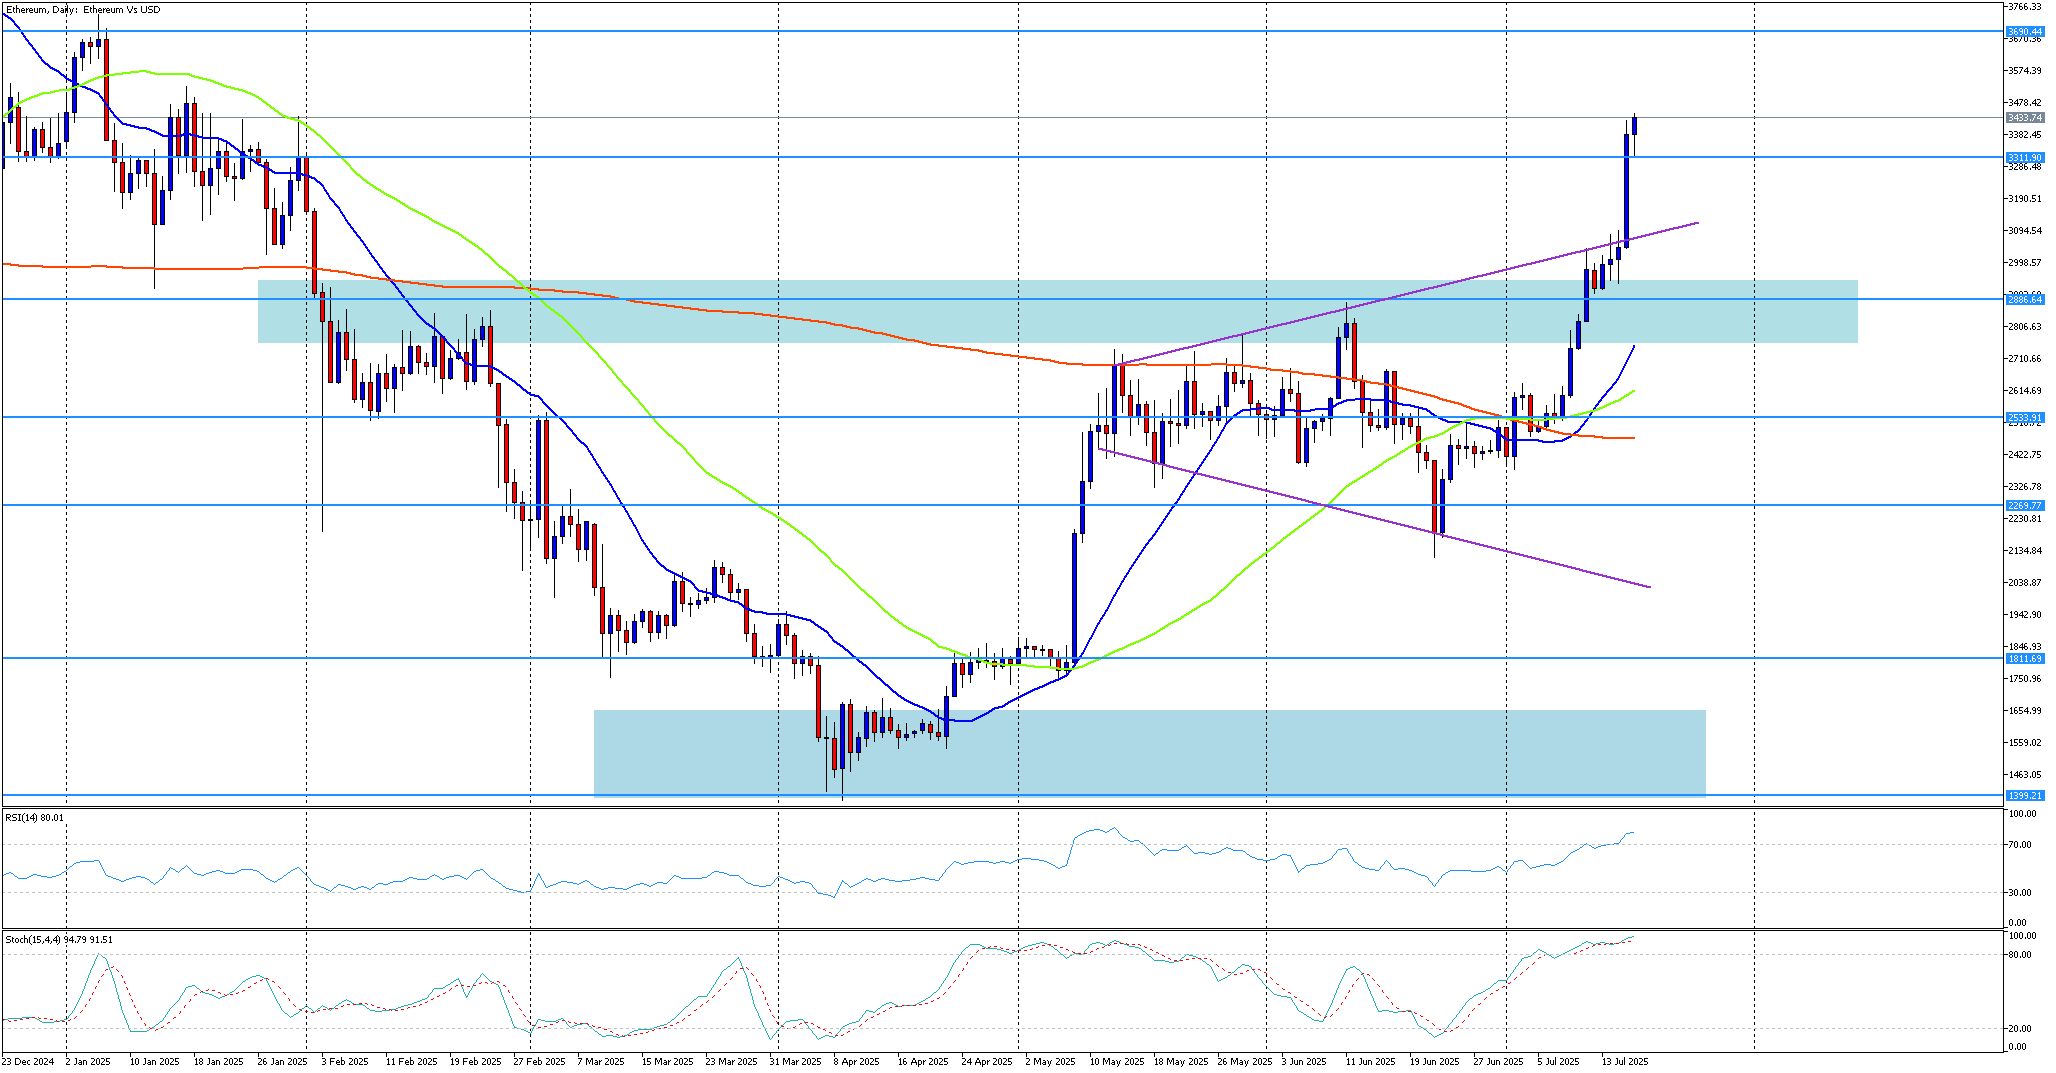
Task: Click the 2614.69 price axis label
Action: 2025,391
